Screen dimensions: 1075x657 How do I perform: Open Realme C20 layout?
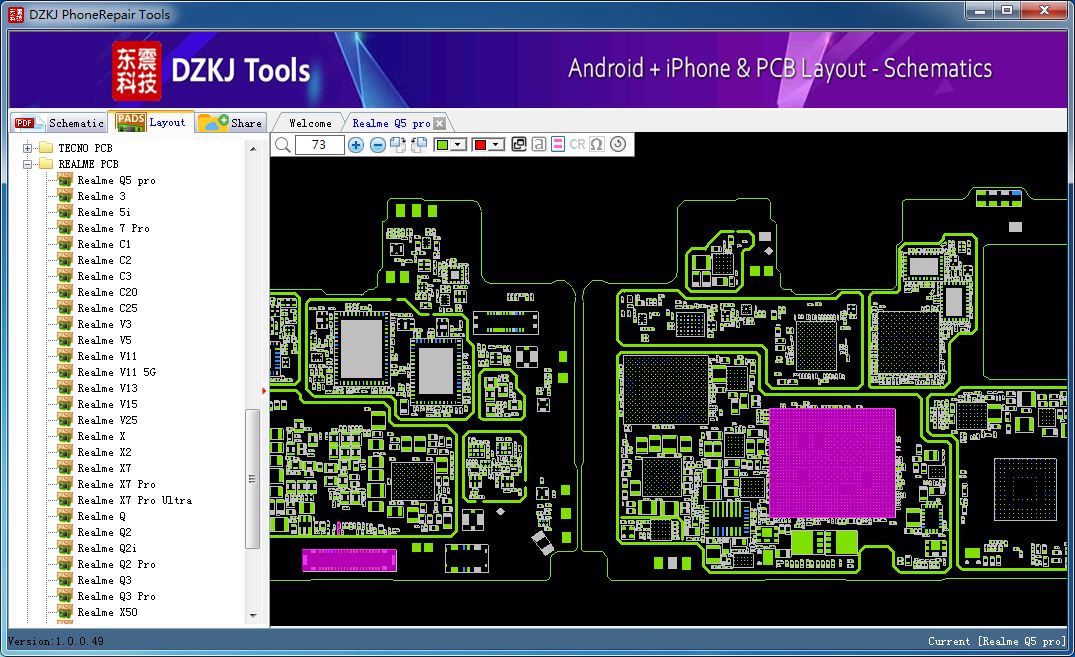pos(107,292)
